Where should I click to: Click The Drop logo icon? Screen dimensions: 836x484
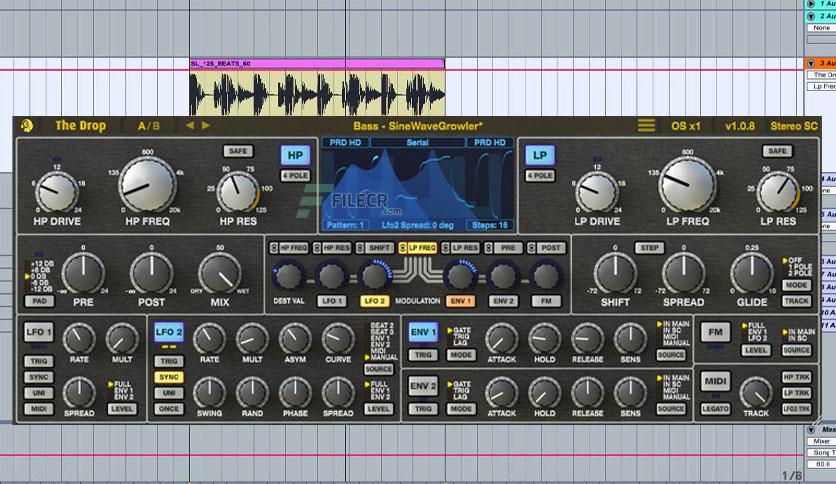27,126
